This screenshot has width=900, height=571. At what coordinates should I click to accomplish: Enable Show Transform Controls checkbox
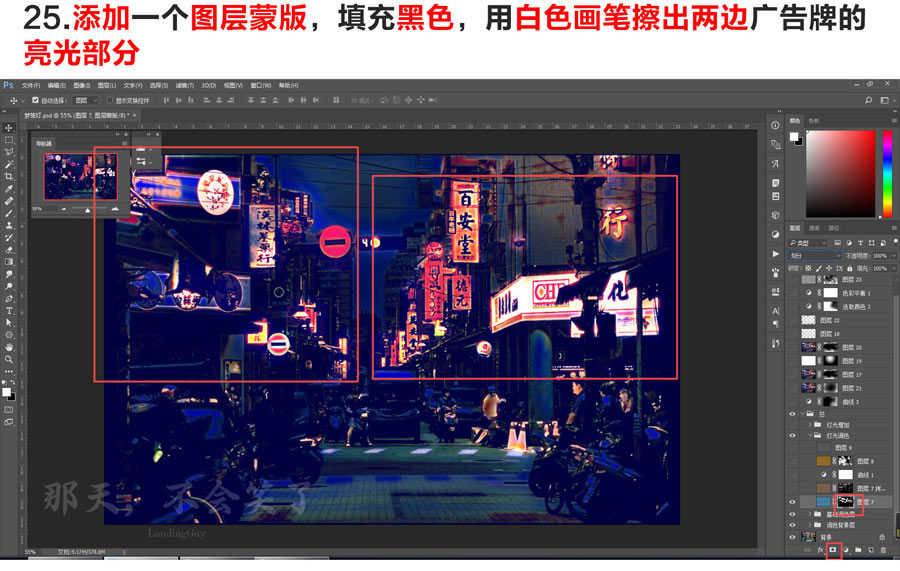[110, 100]
